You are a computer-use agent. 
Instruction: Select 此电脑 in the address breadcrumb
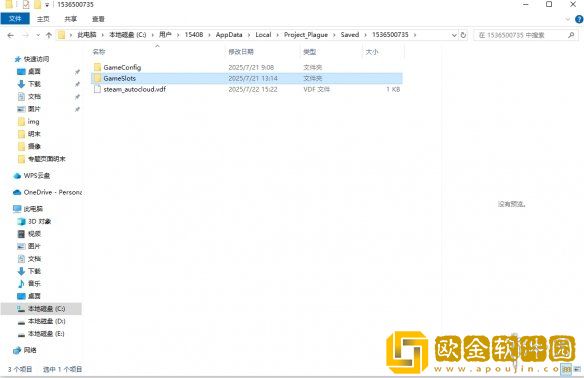click(x=87, y=35)
